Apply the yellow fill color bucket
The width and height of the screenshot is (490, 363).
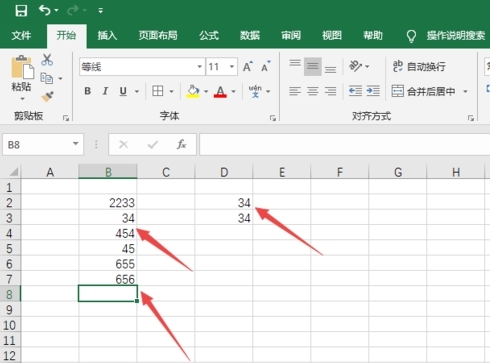click(x=193, y=91)
